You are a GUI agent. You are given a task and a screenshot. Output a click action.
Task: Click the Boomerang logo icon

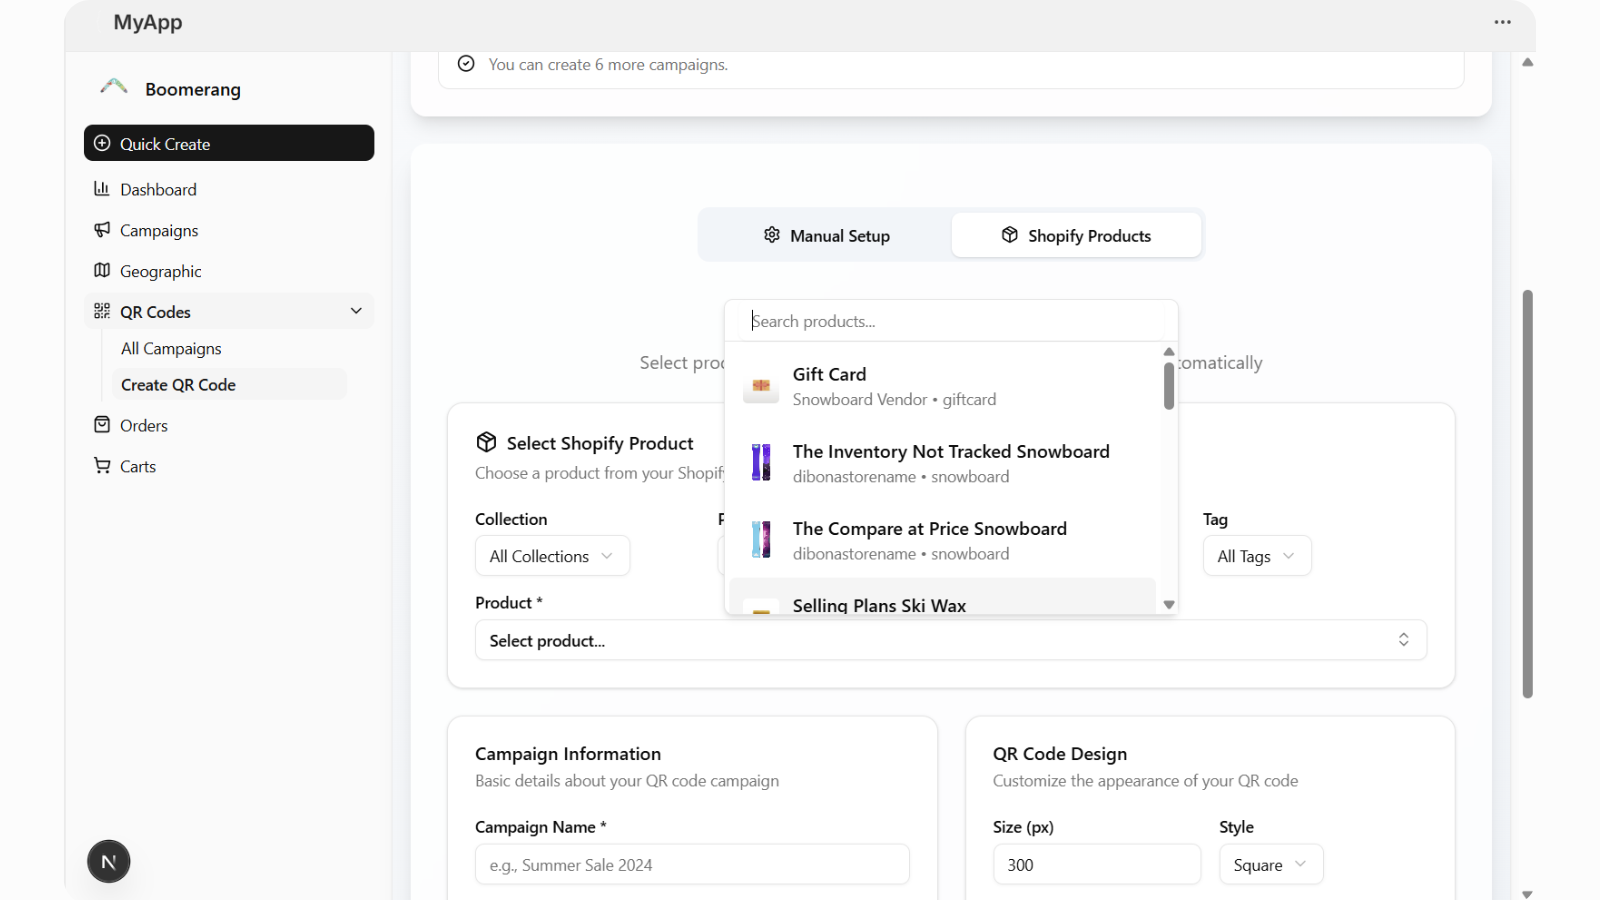click(x=113, y=87)
